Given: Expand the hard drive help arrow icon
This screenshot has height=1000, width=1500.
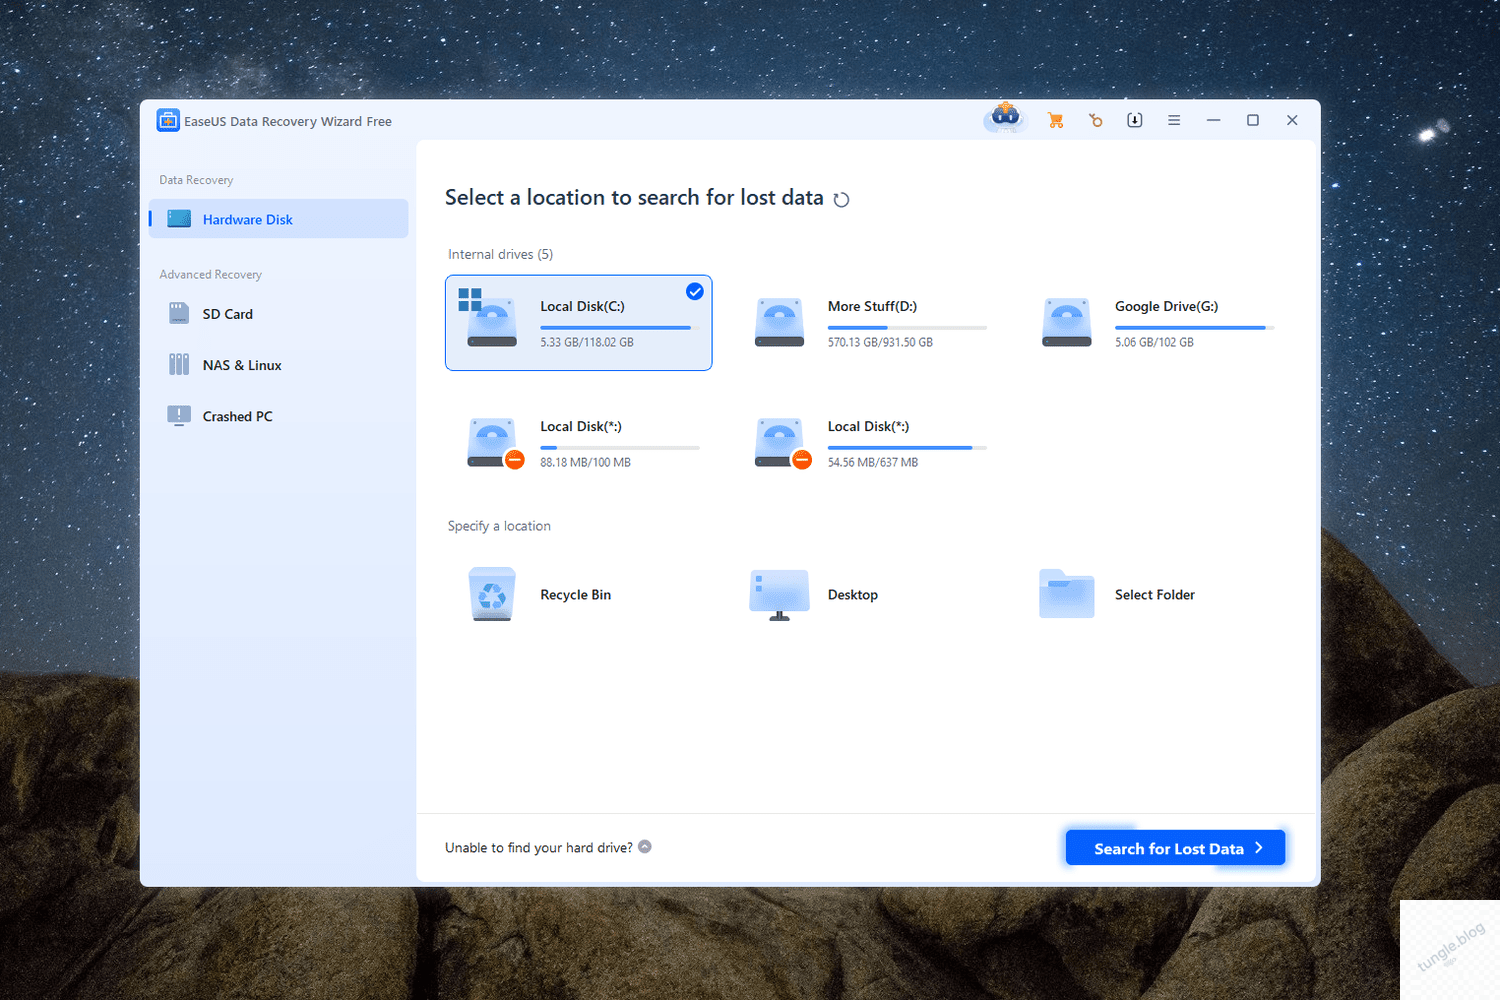Looking at the screenshot, I should point(645,846).
